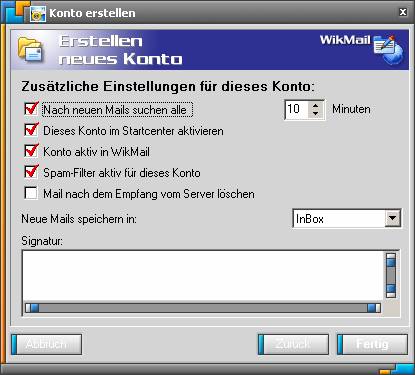This screenshot has width=415, height=375.
Task: Click the horizontal scrollbar track in Signatur box
Action: click(x=203, y=308)
